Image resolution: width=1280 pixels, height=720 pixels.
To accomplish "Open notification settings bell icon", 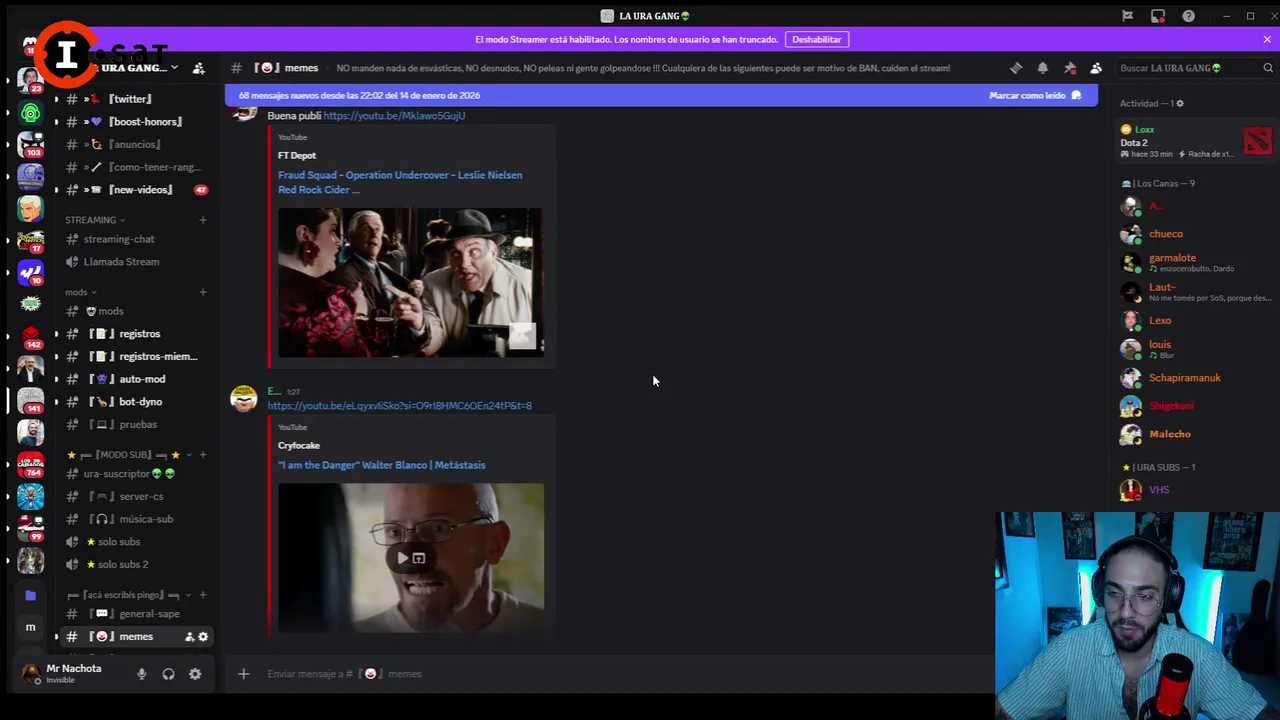I will (x=1043, y=68).
